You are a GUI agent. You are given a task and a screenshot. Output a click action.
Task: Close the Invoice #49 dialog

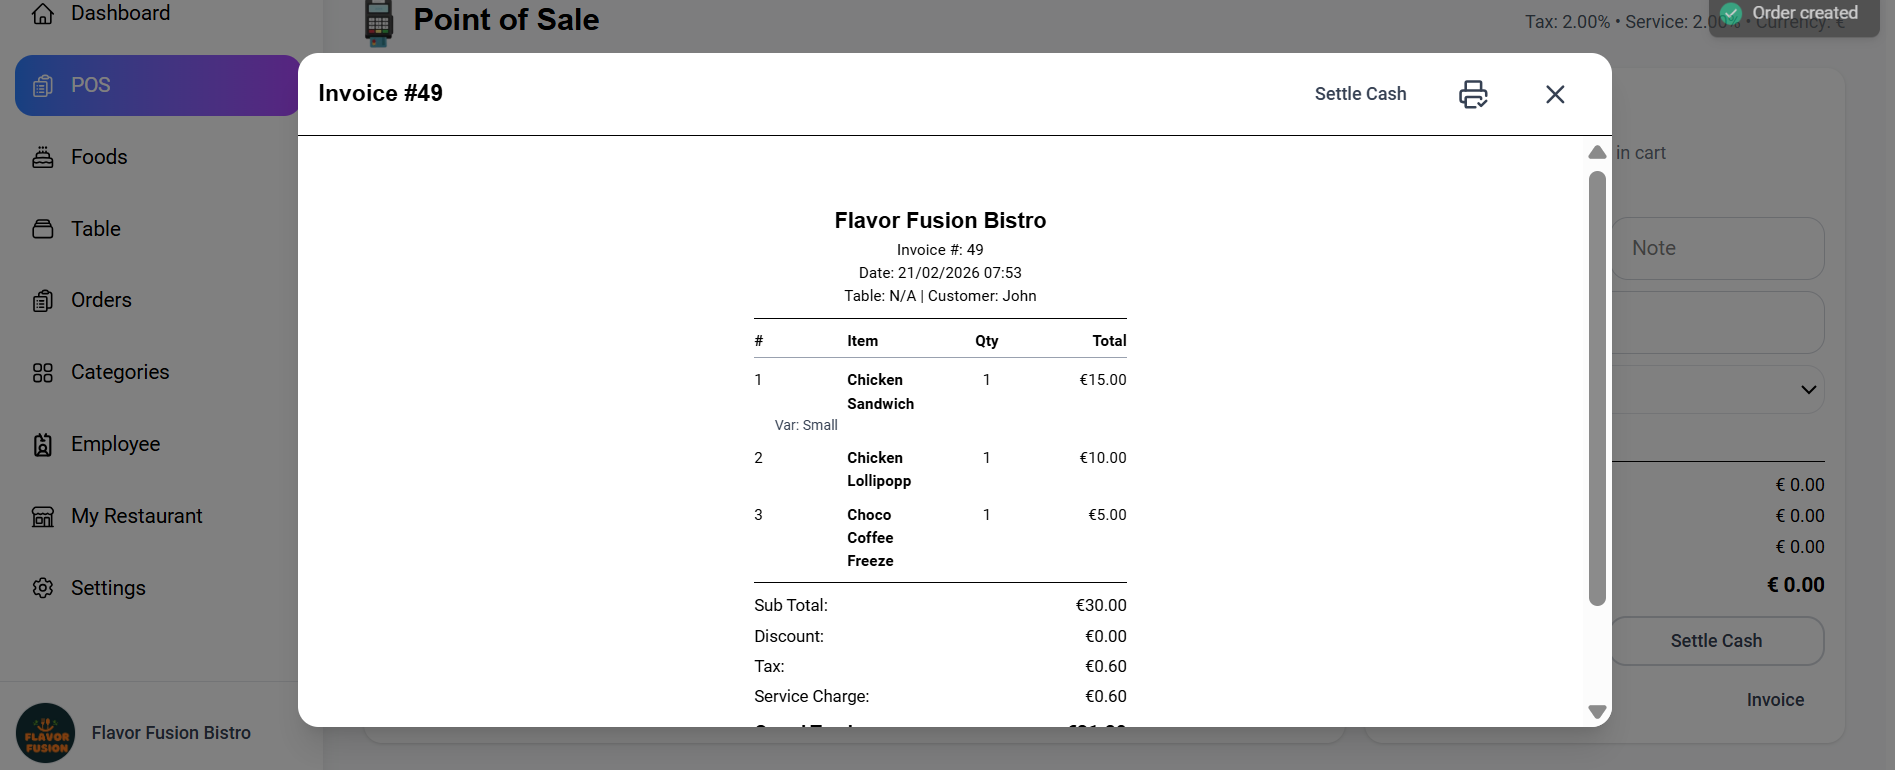click(1555, 93)
